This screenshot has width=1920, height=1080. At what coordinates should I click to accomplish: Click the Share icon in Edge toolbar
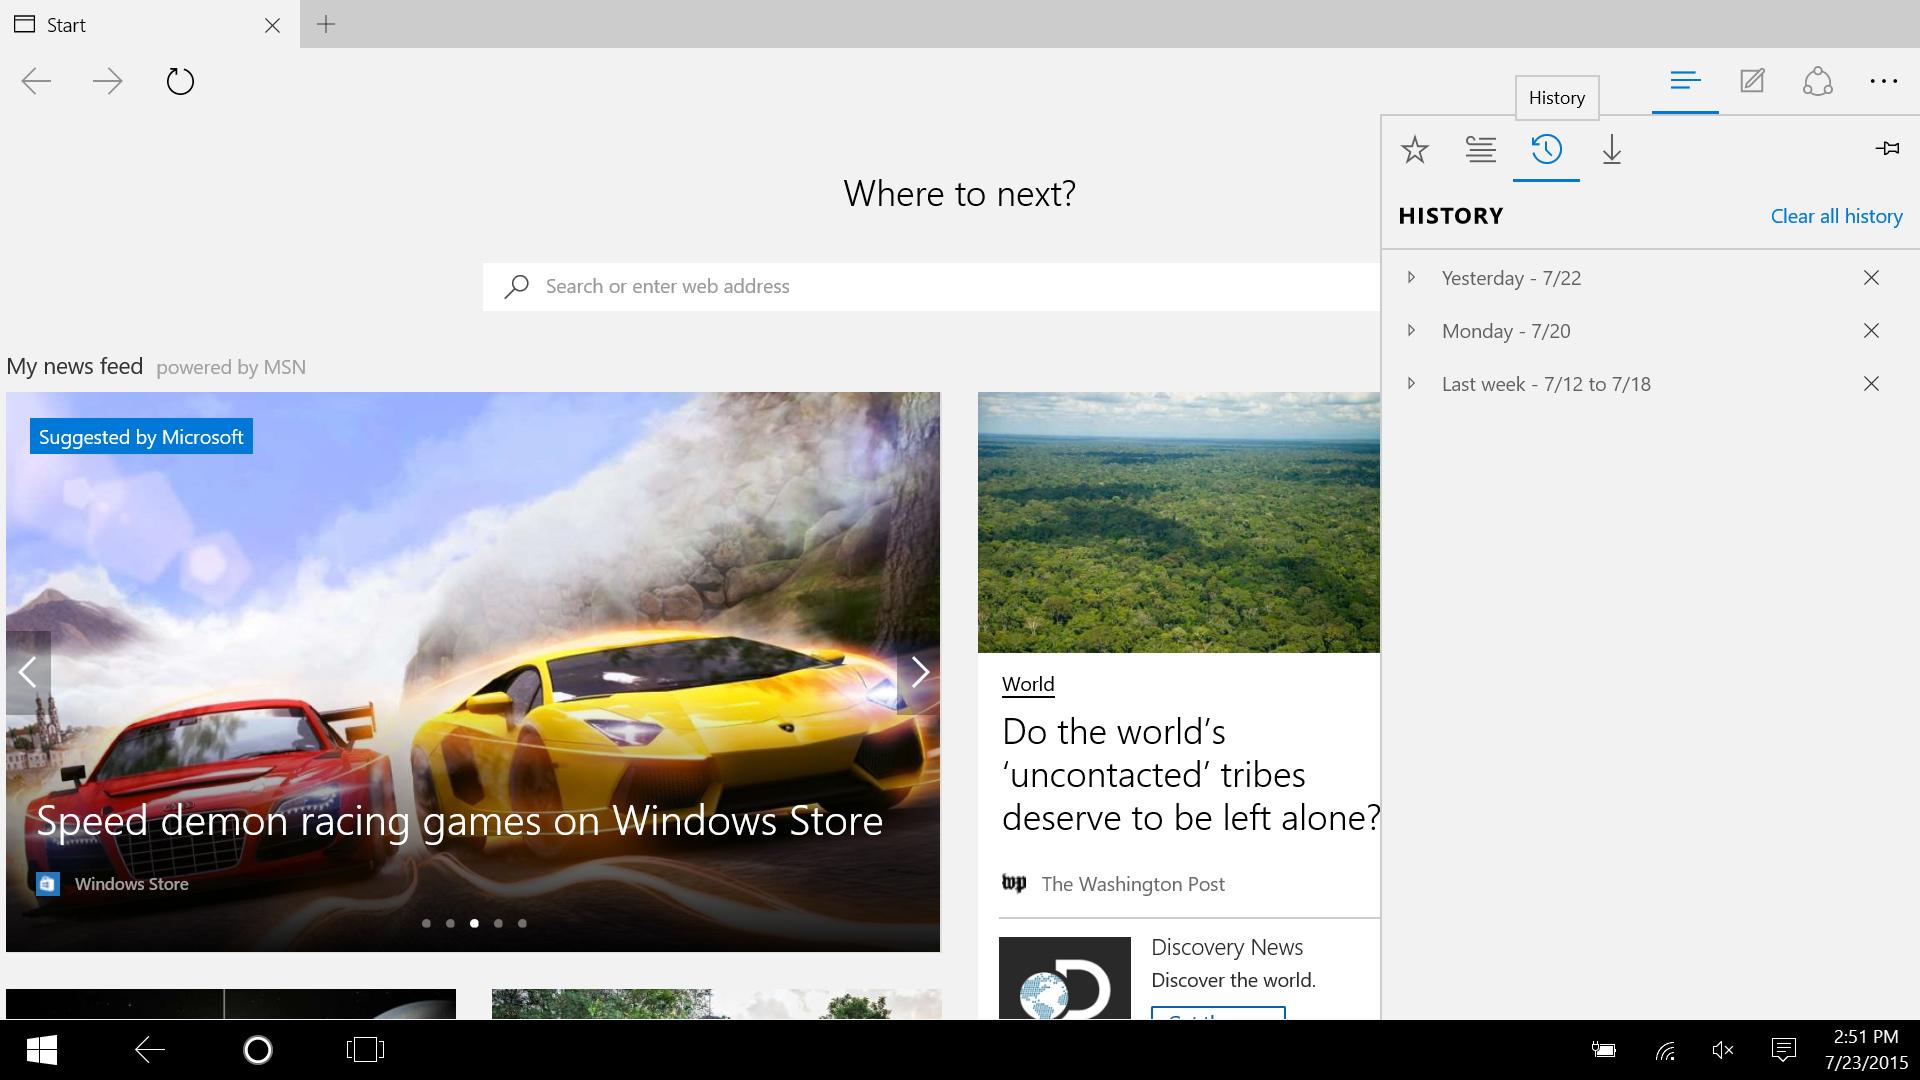(1818, 80)
